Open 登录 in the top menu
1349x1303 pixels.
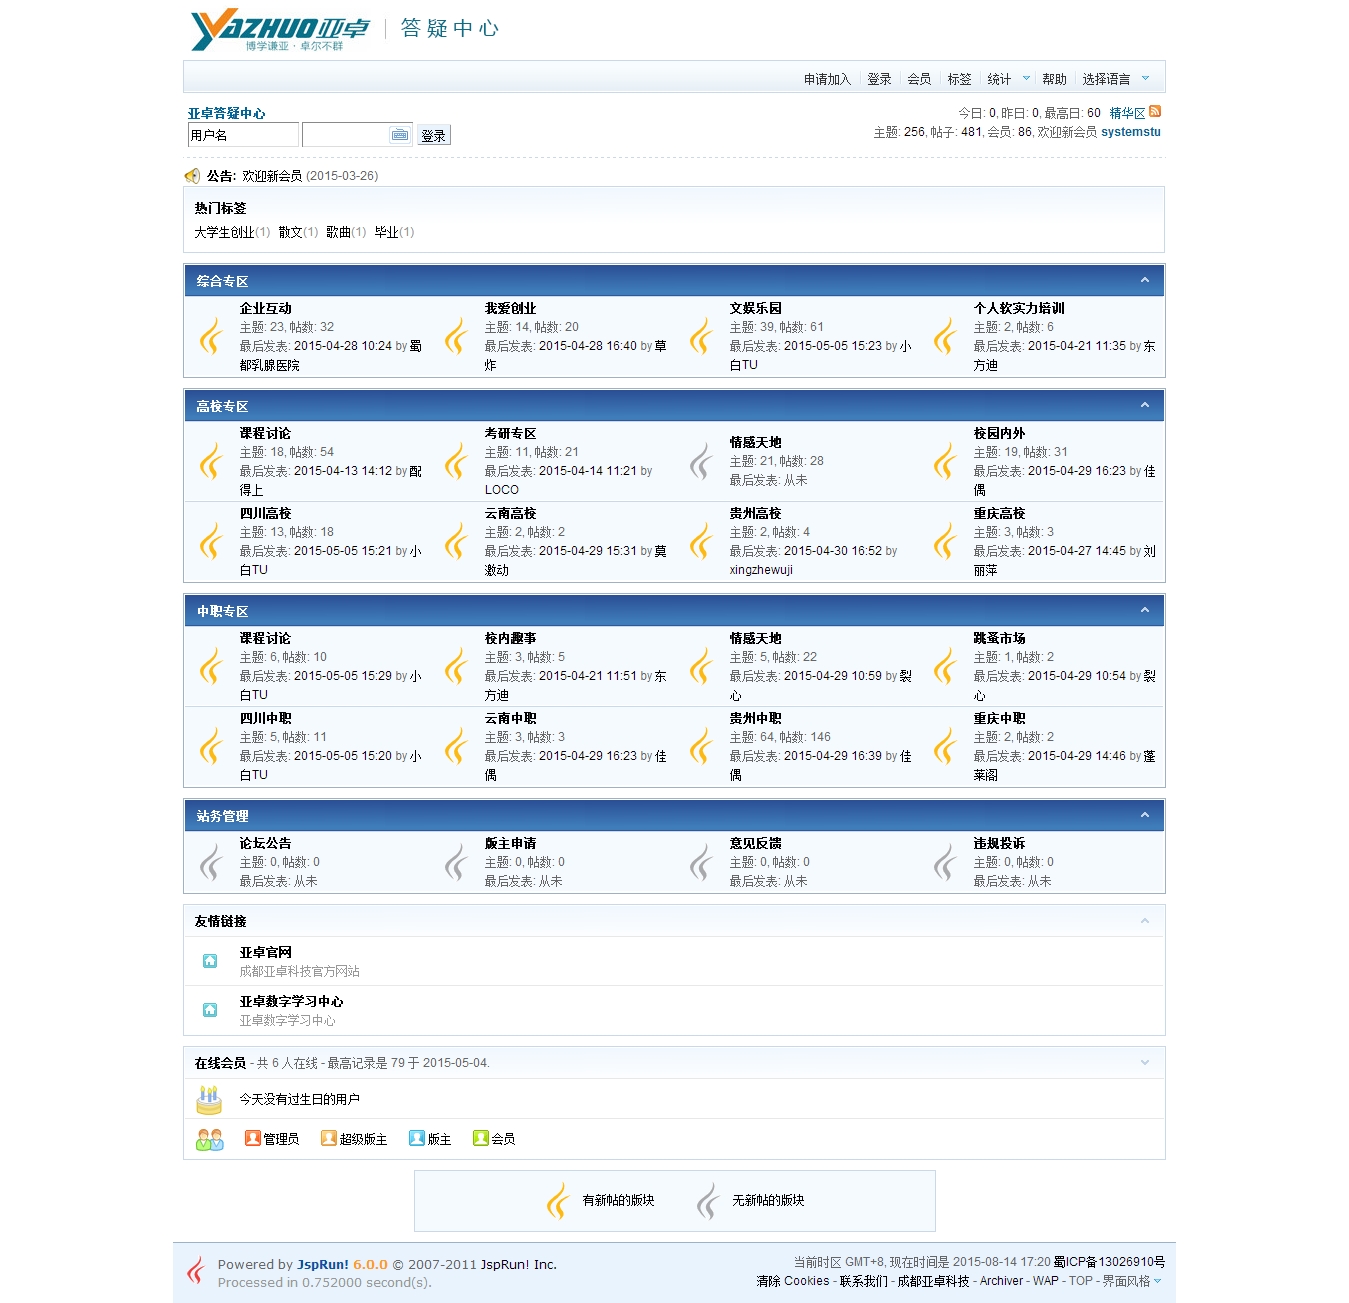[879, 79]
